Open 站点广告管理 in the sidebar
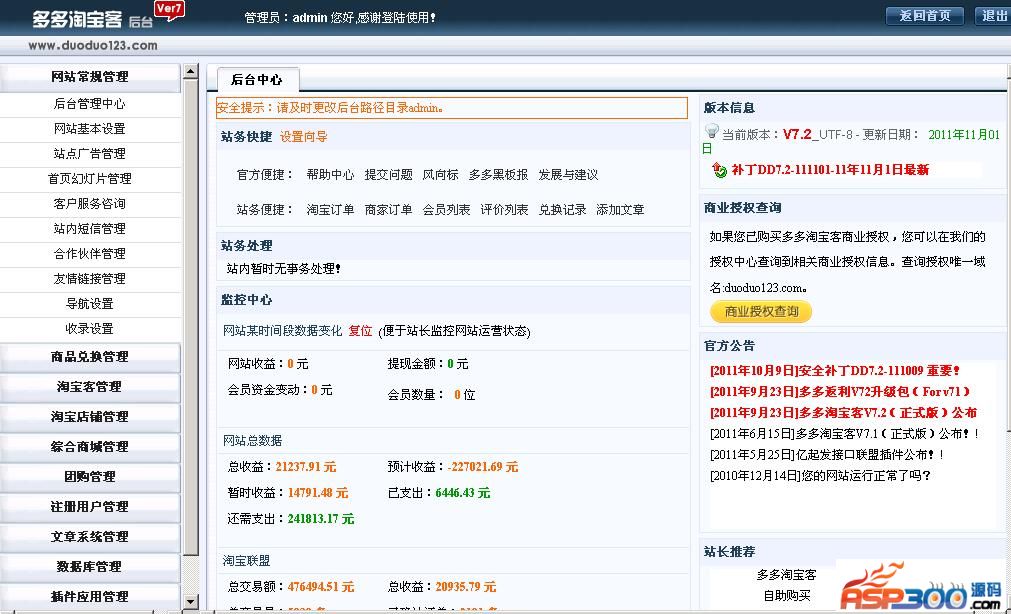 pos(90,154)
